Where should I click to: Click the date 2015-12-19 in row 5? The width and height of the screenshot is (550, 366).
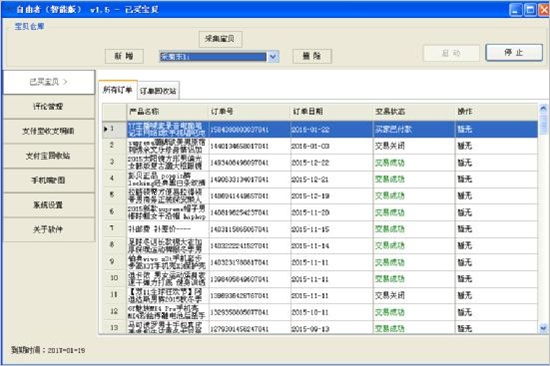click(310, 196)
